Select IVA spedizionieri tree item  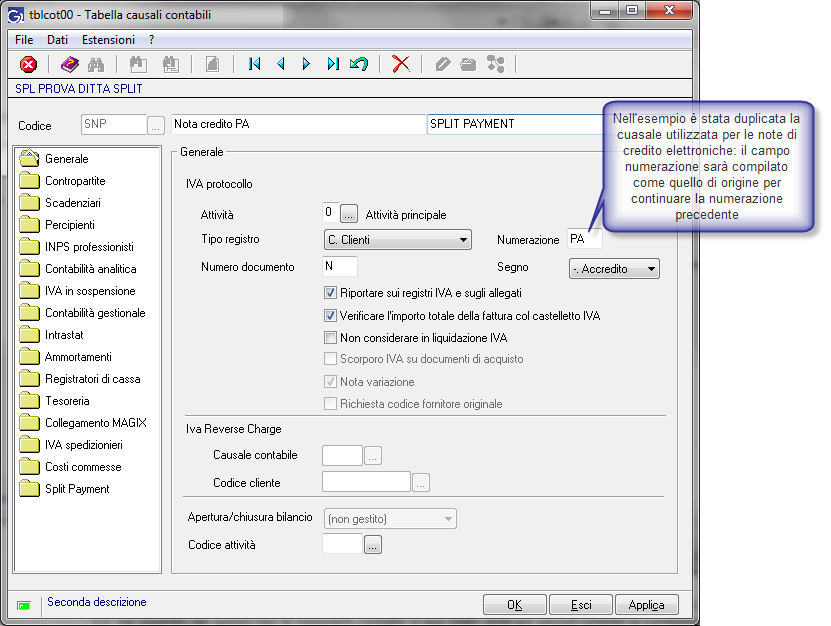pos(84,445)
